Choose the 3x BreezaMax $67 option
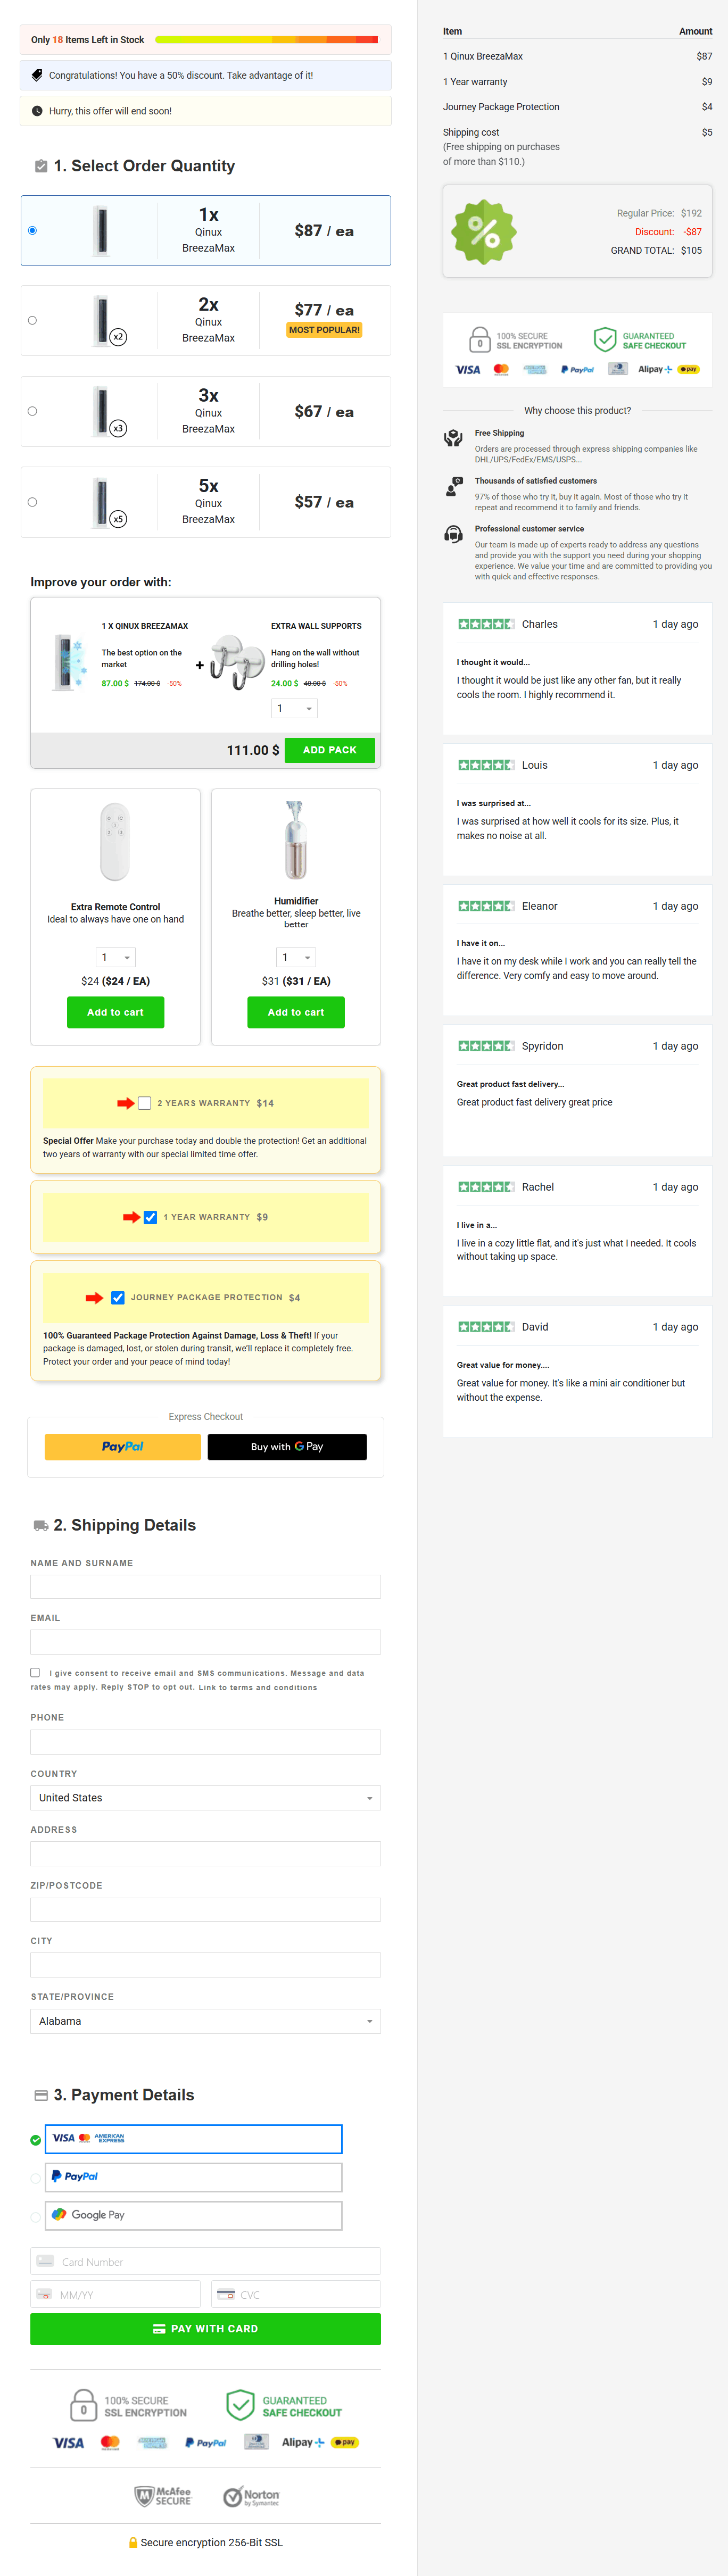The width and height of the screenshot is (728, 2576). (x=32, y=411)
